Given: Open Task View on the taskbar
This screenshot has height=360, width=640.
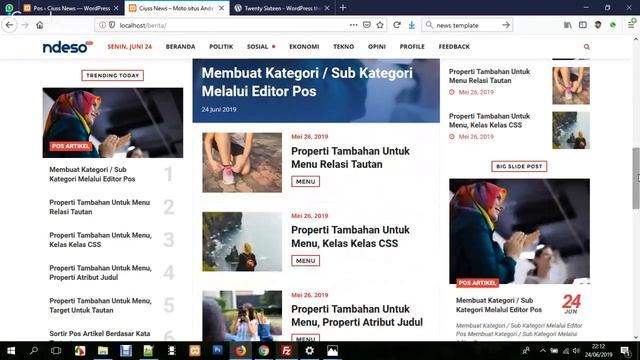Looking at the screenshot, I should 56,351.
